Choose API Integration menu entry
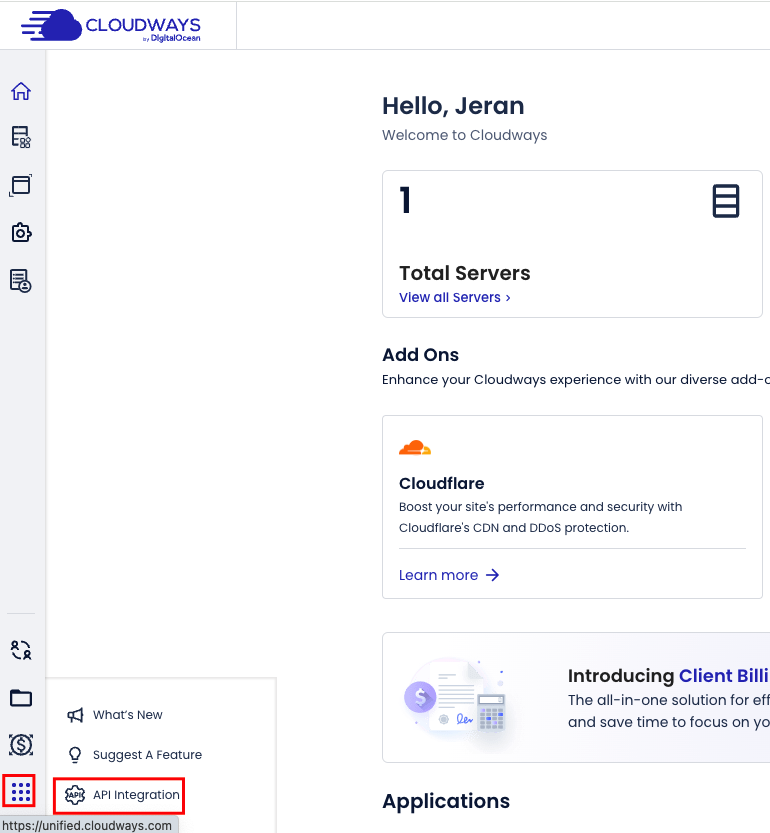 [136, 795]
